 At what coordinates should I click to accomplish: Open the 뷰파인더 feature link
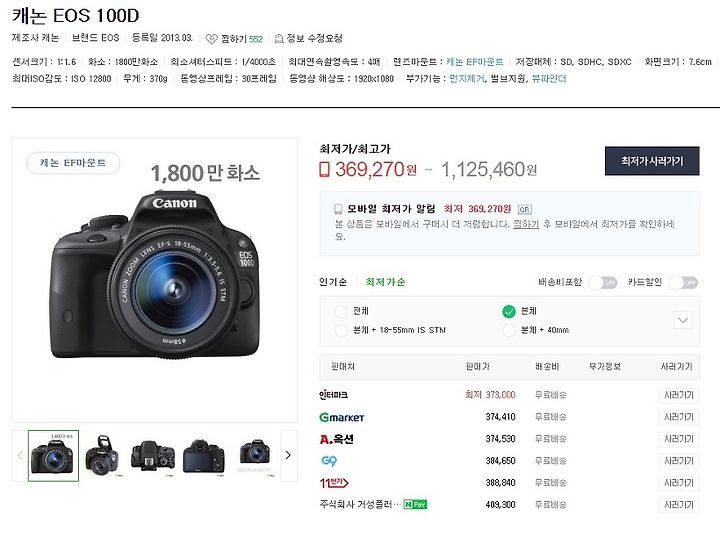pyautogui.click(x=549, y=79)
